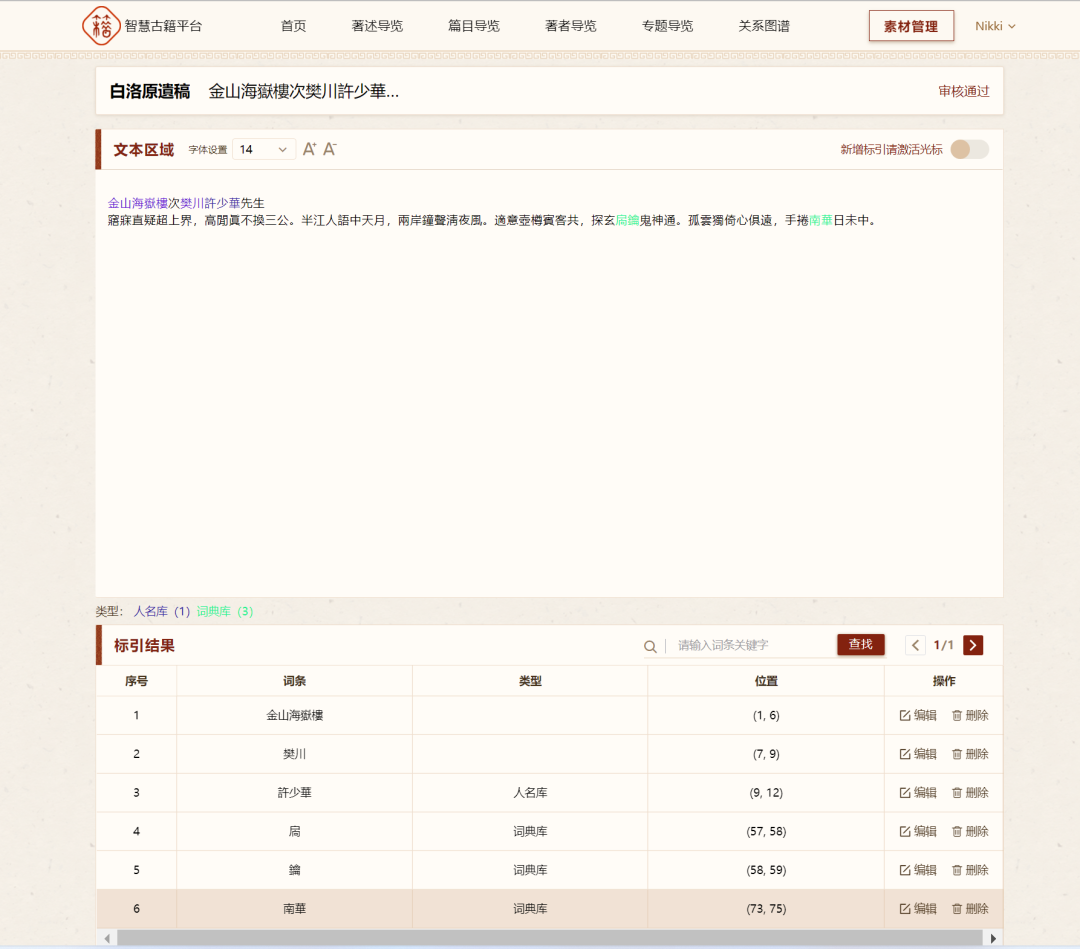Image resolution: width=1080 pixels, height=949 pixels.
Task: Click highlighted 許少華 in text
Action: click(222, 203)
